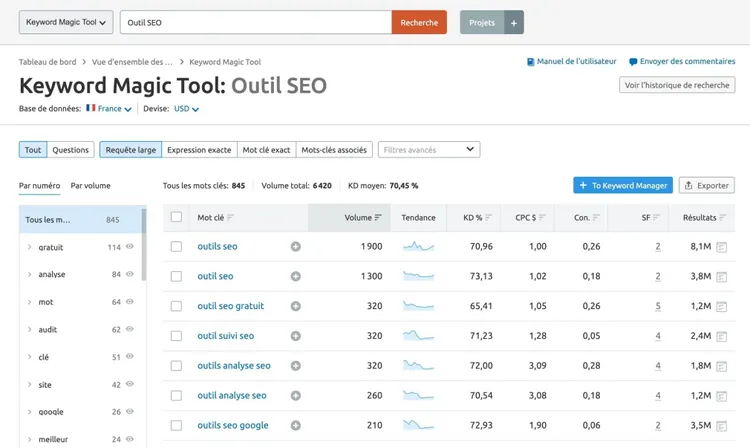Open SERP results icon for 'outil seo gratuit'
Image resolution: width=750 pixels, height=448 pixels.
(x=722, y=306)
